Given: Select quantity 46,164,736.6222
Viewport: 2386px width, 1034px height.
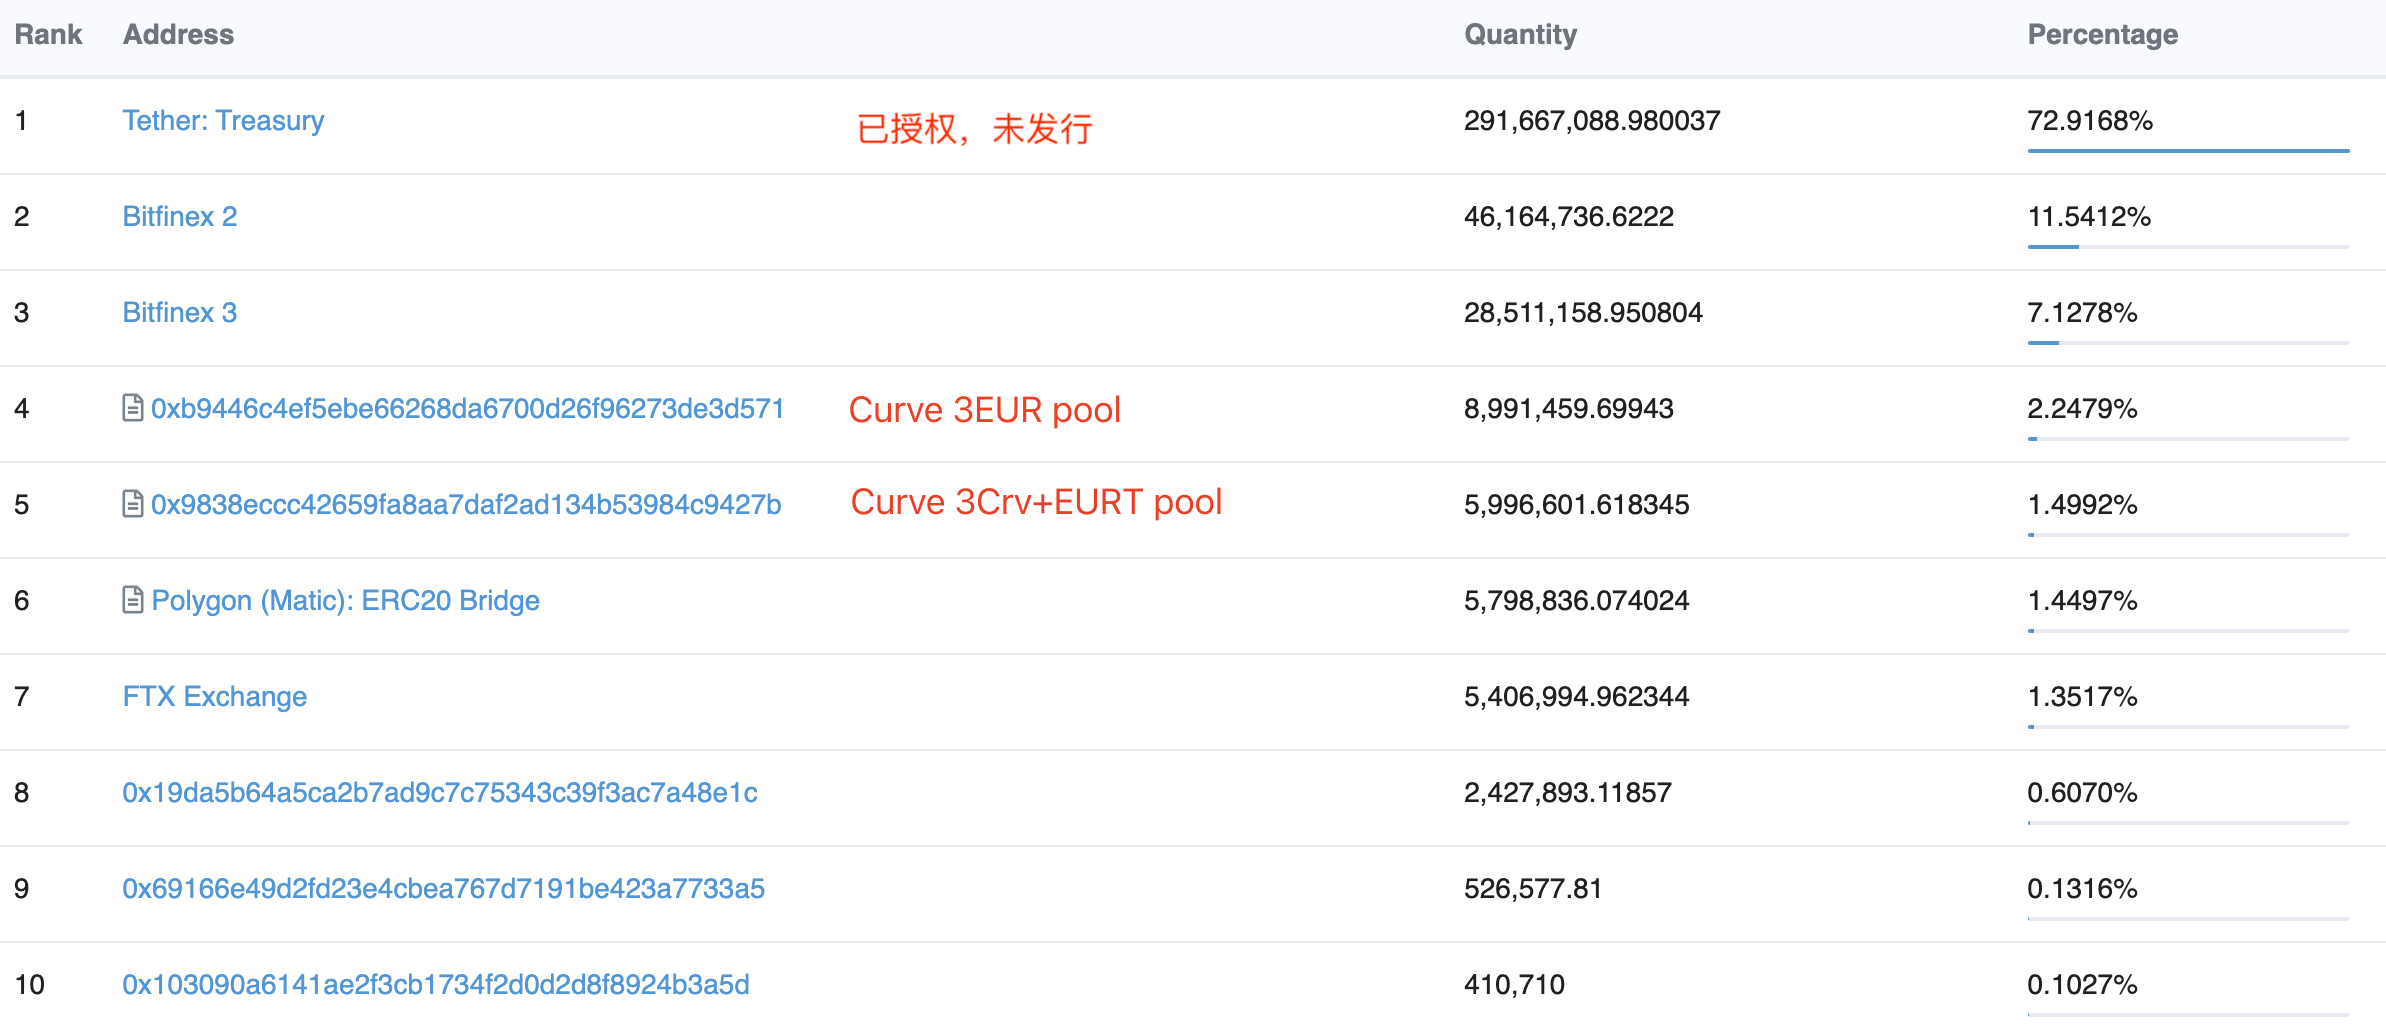Looking at the screenshot, I should (x=1569, y=217).
